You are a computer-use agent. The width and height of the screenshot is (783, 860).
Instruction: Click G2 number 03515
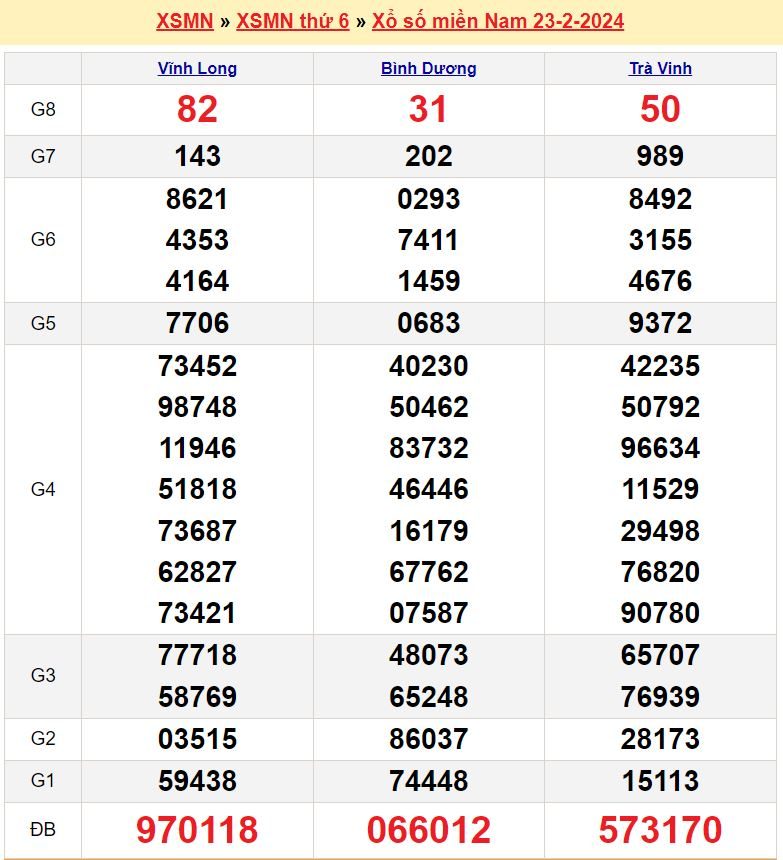[x=197, y=739]
